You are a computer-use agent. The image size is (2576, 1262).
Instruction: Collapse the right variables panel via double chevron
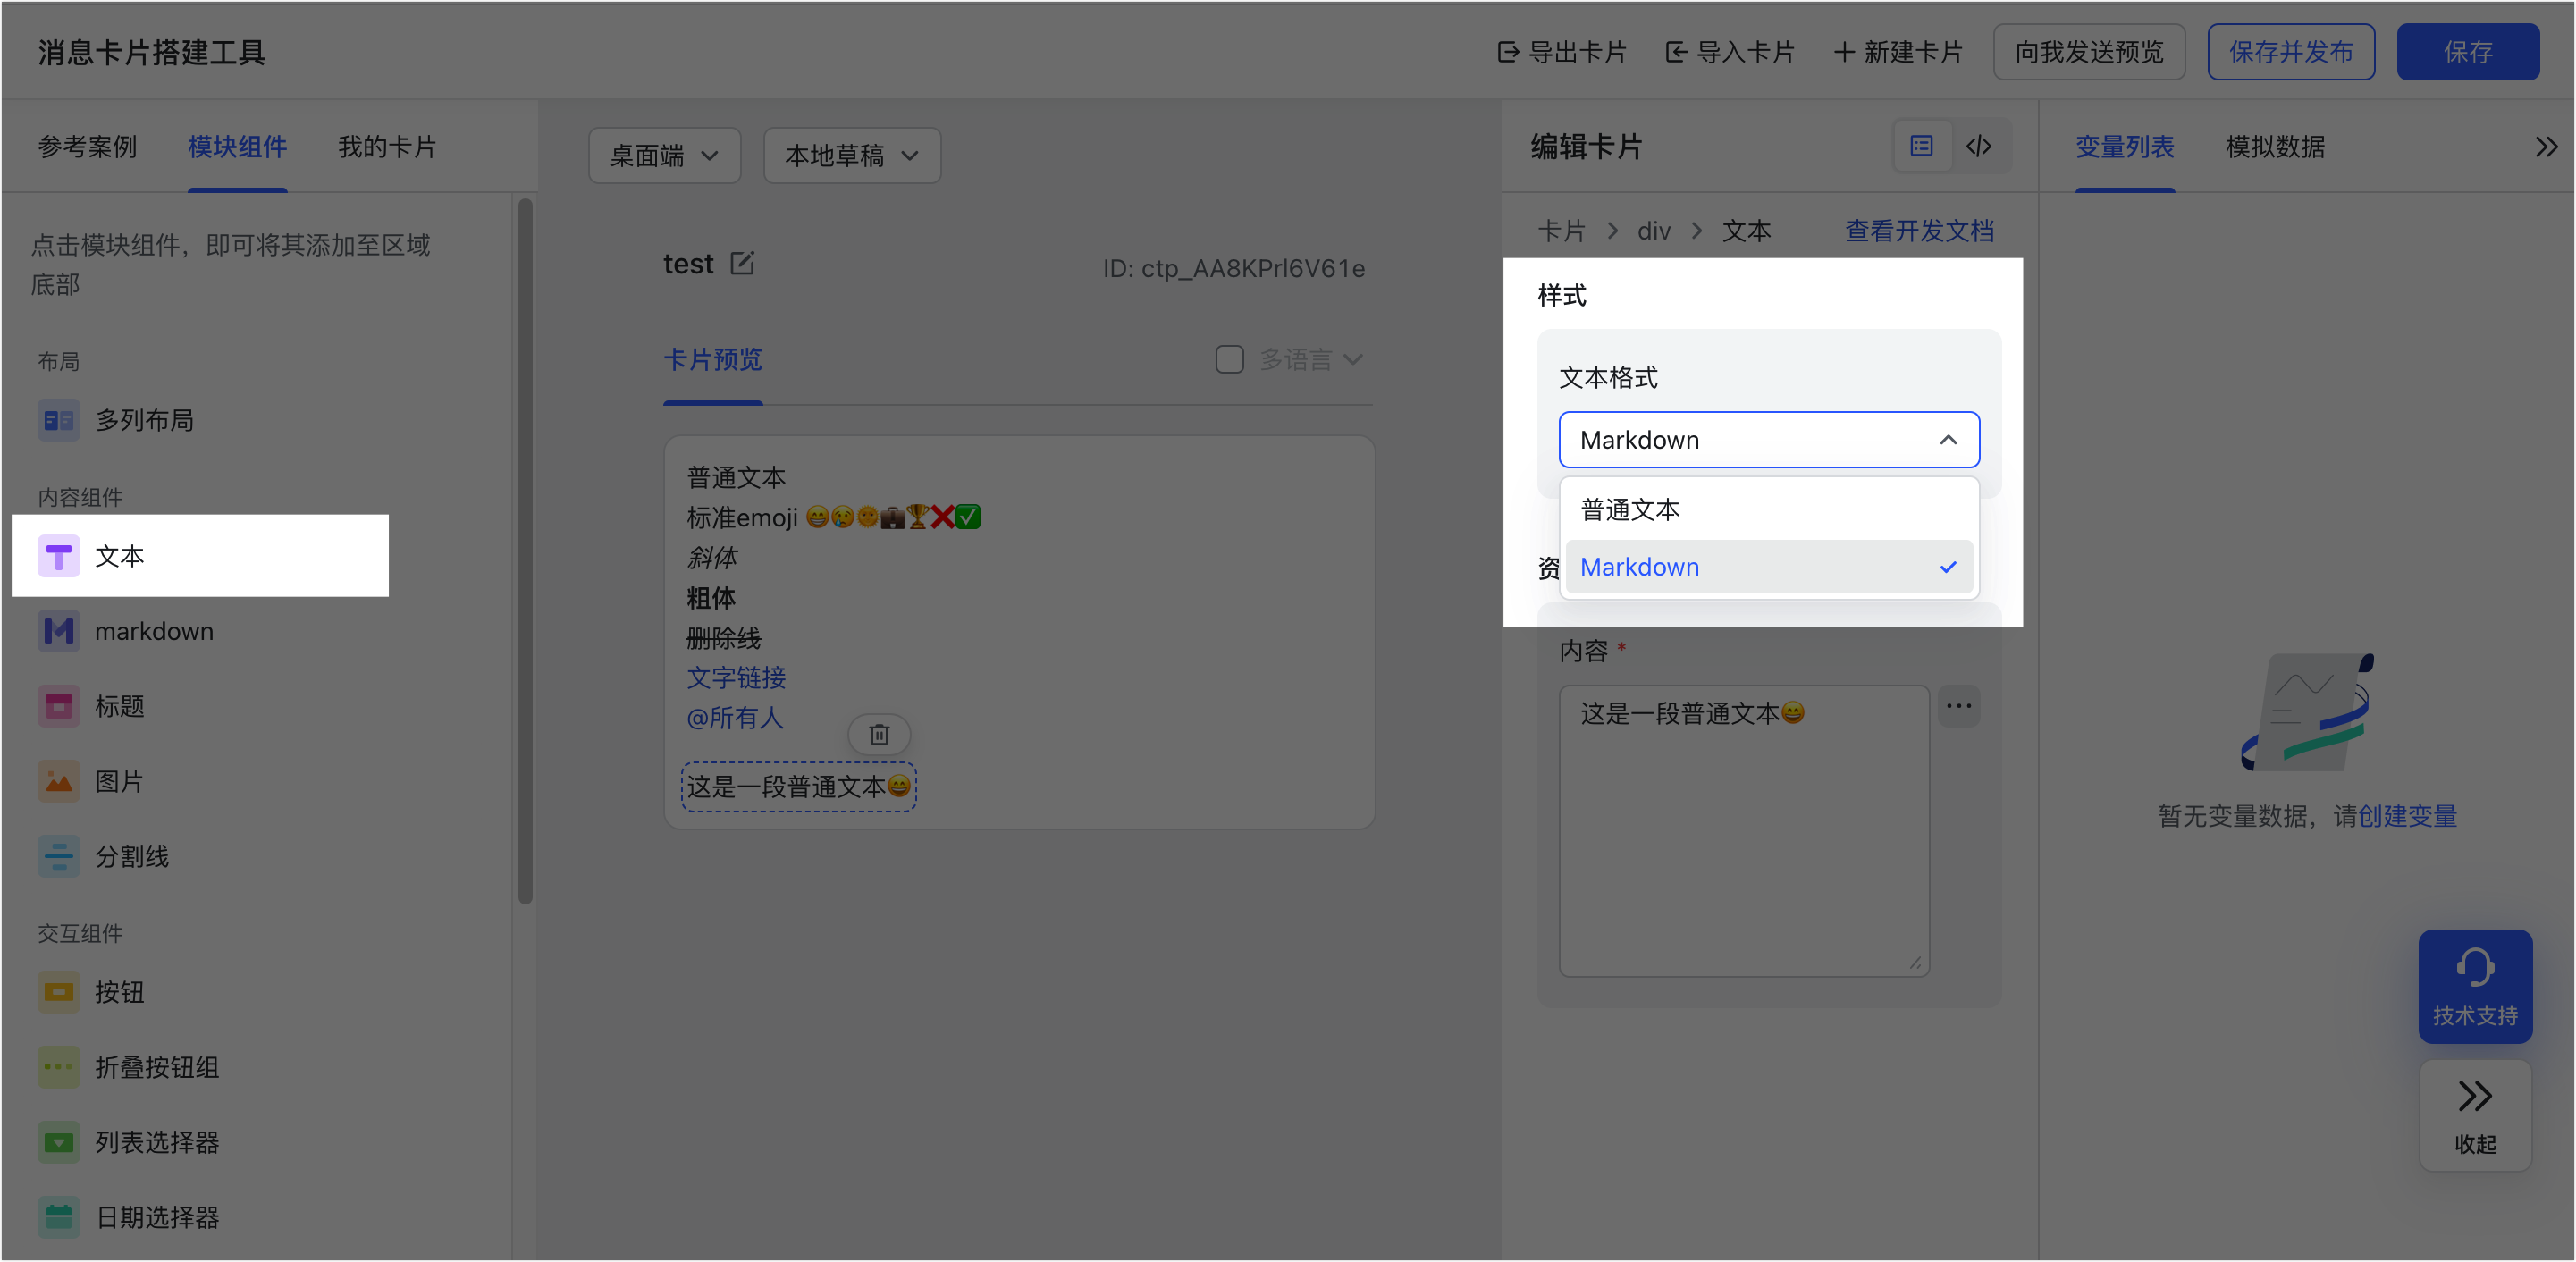point(2546,147)
